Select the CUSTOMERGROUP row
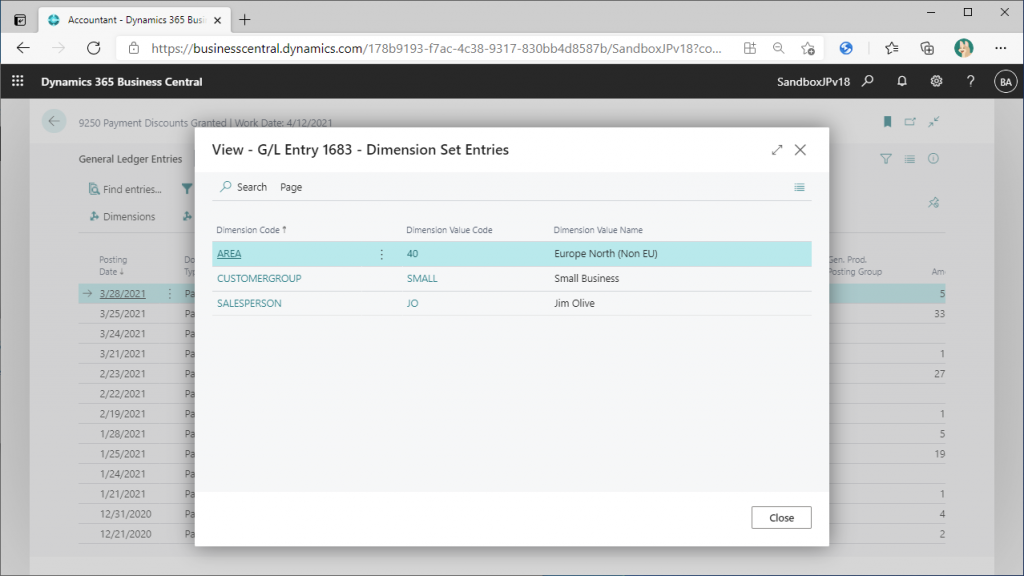 pos(259,279)
